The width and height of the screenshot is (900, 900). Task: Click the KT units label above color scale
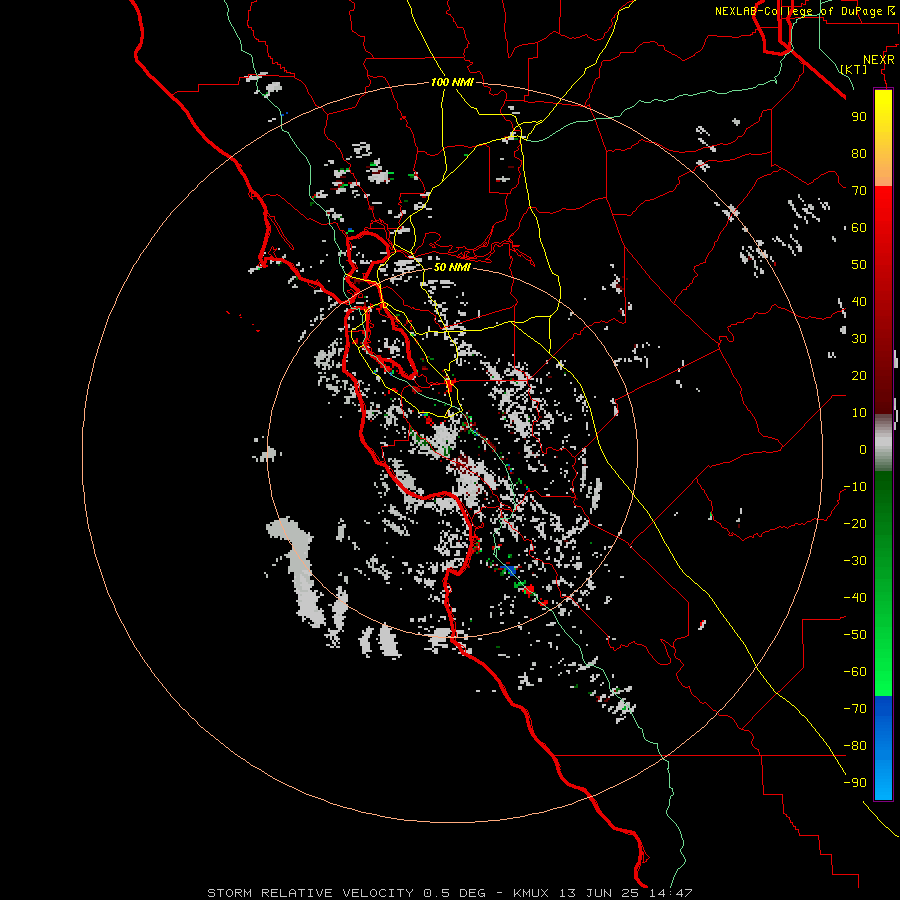(854, 69)
